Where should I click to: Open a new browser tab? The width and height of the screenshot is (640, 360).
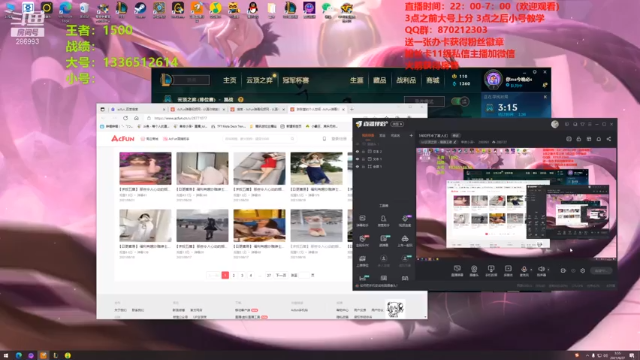(x=352, y=109)
